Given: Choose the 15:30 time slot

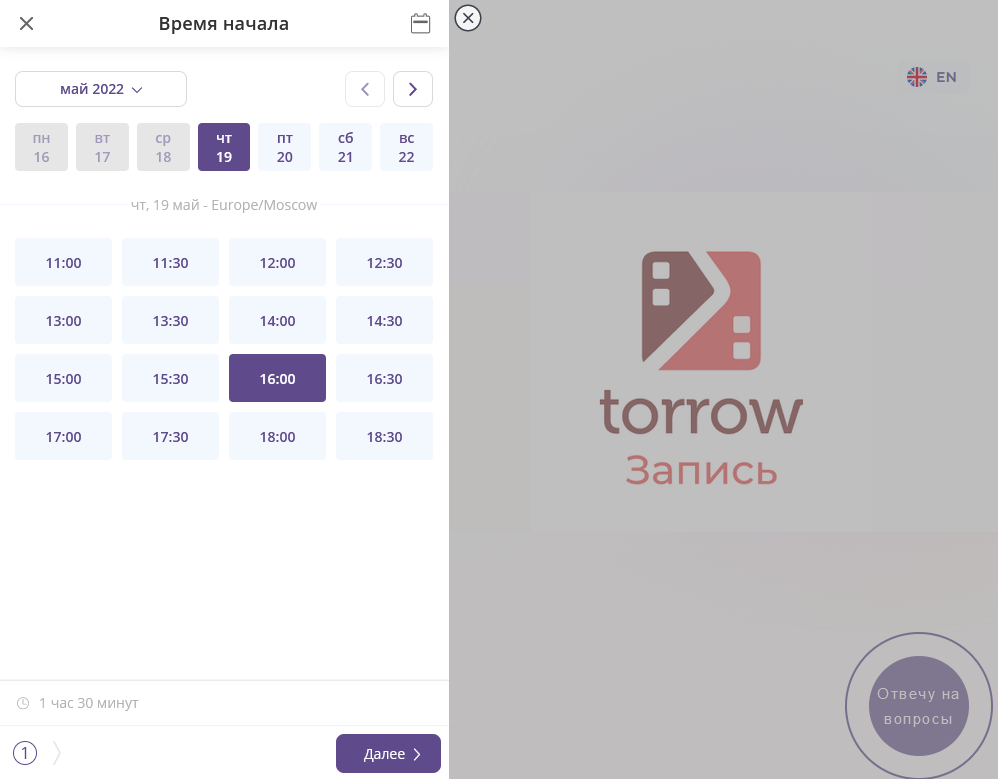Looking at the screenshot, I should [x=171, y=378].
